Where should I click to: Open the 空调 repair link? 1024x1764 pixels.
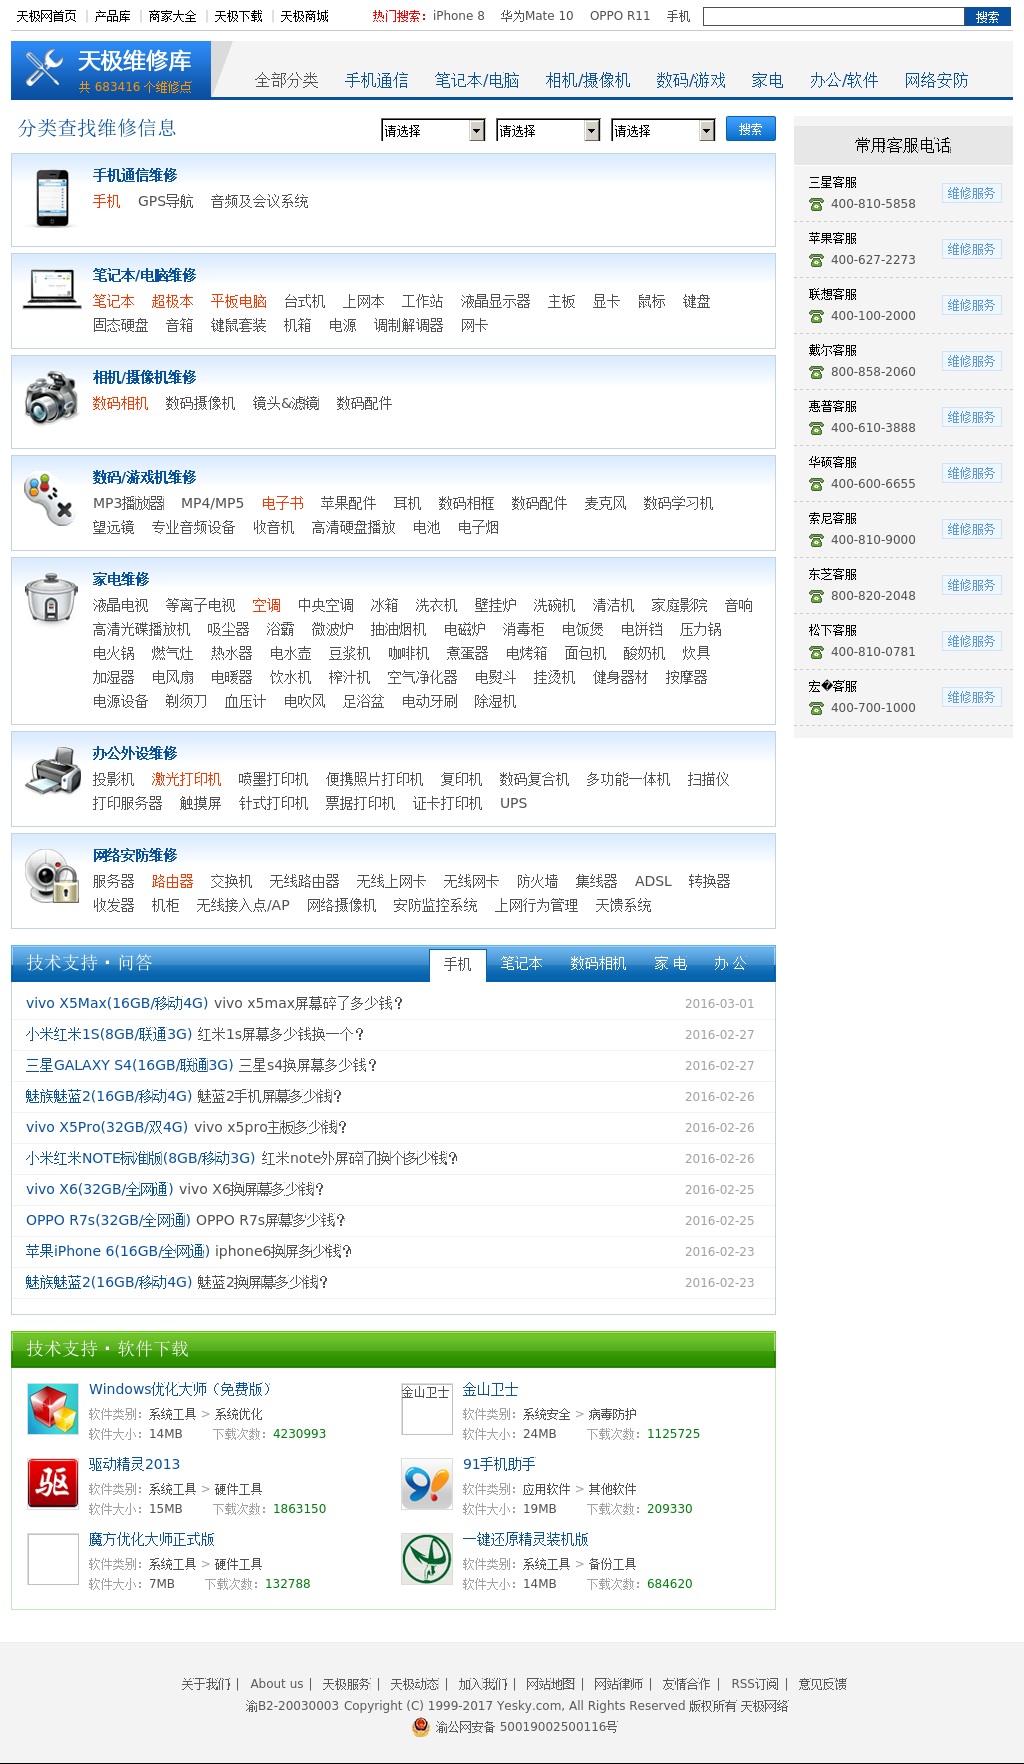coord(266,605)
